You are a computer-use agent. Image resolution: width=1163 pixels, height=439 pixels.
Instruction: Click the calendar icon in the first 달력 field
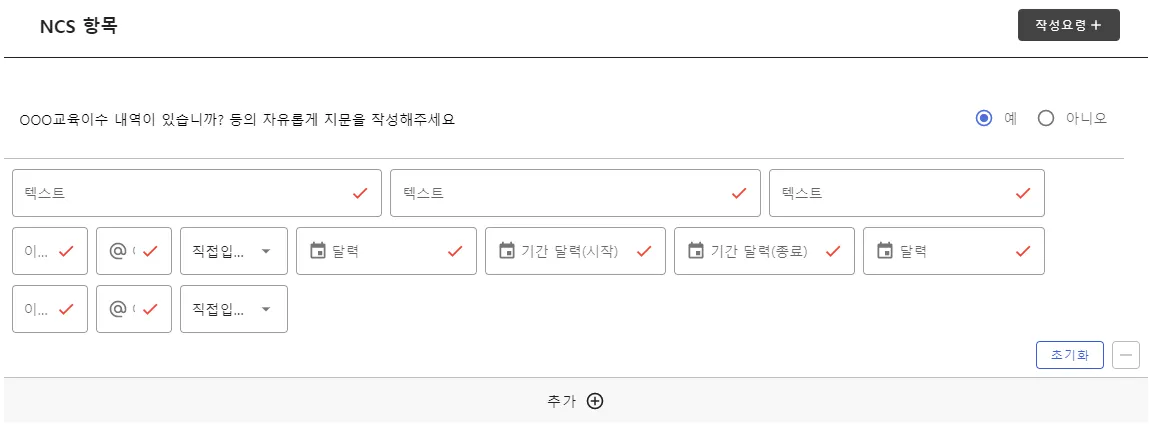318,251
